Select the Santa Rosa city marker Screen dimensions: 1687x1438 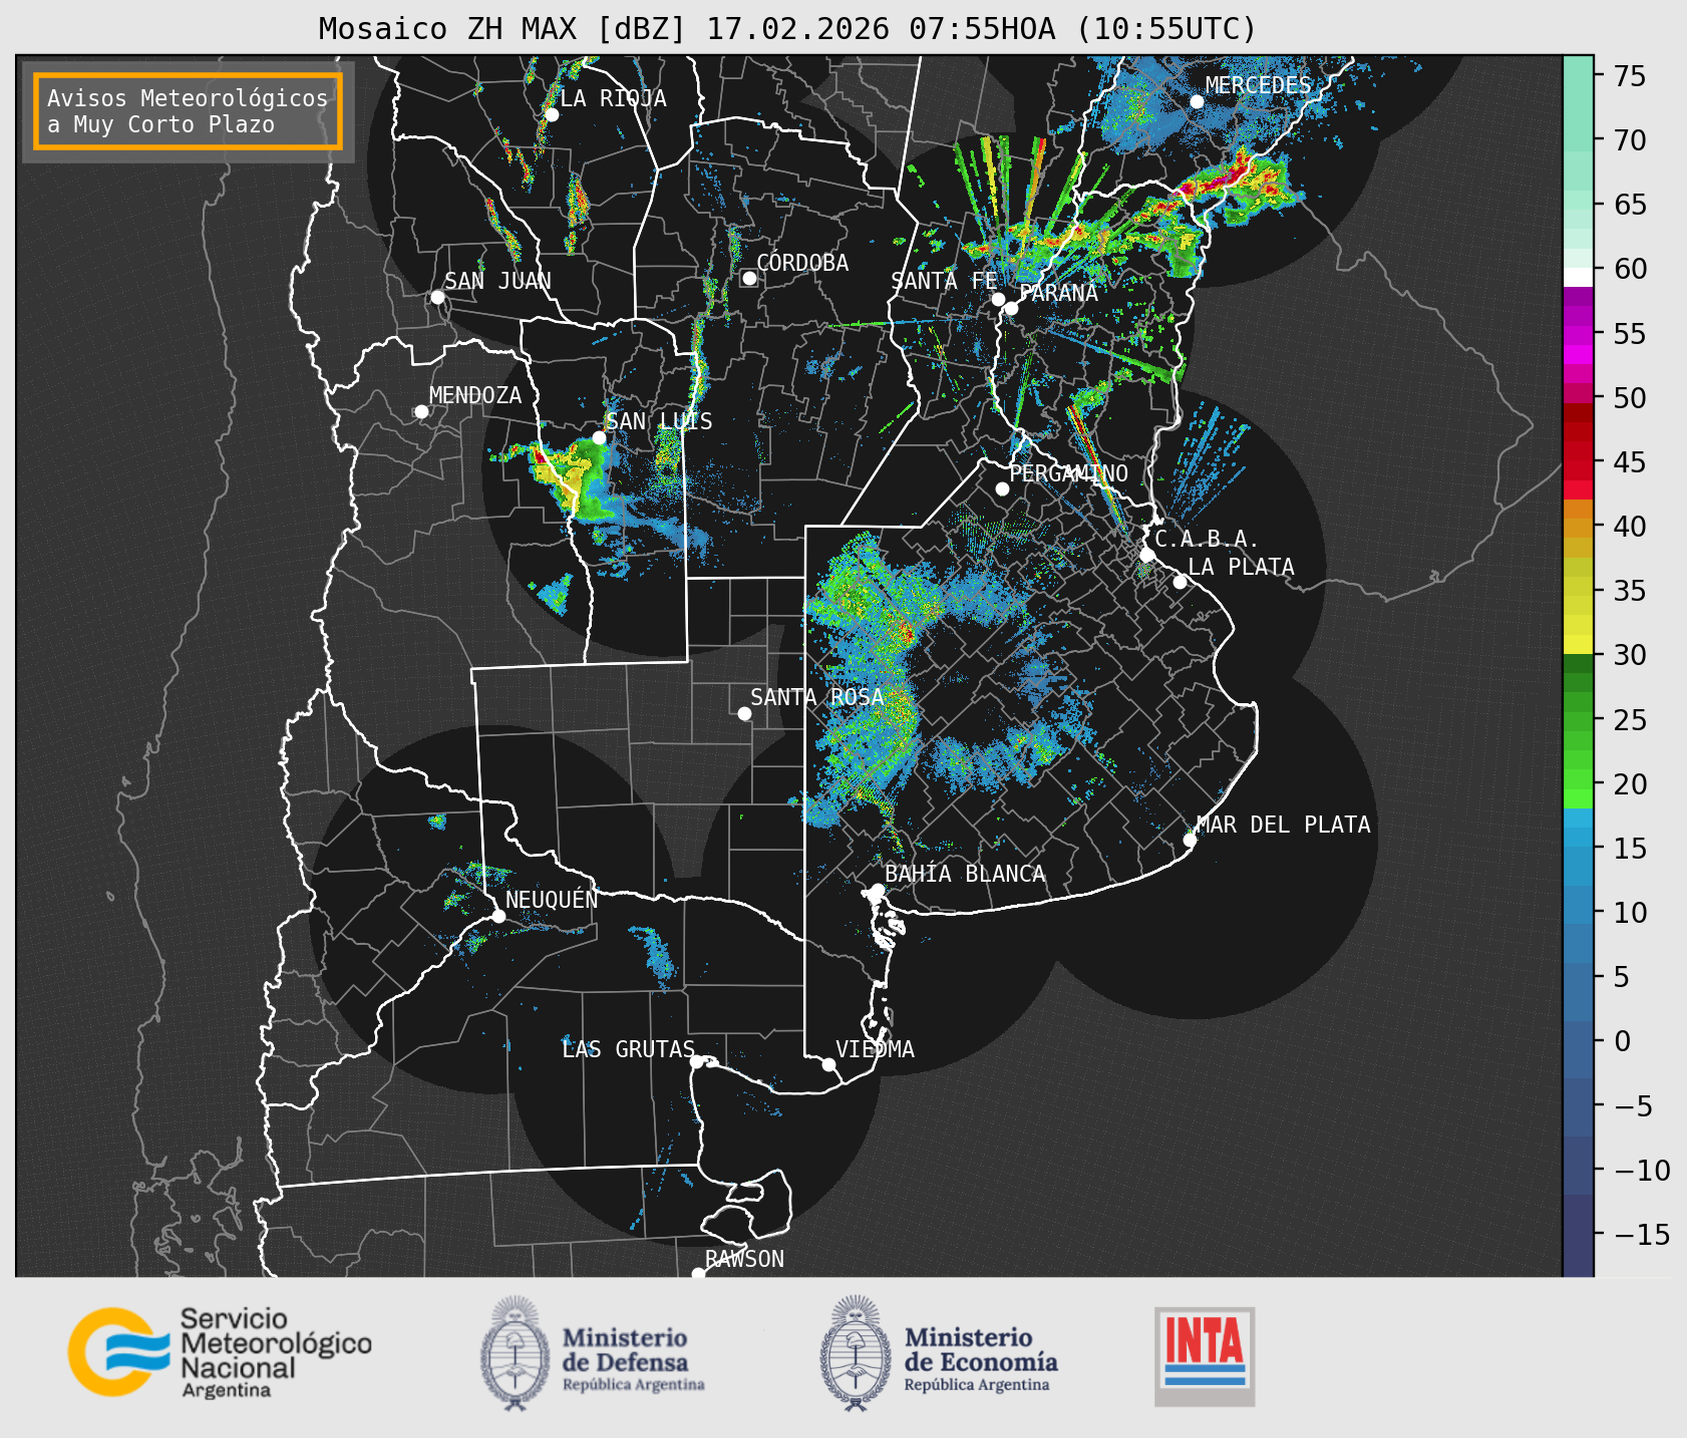(744, 713)
